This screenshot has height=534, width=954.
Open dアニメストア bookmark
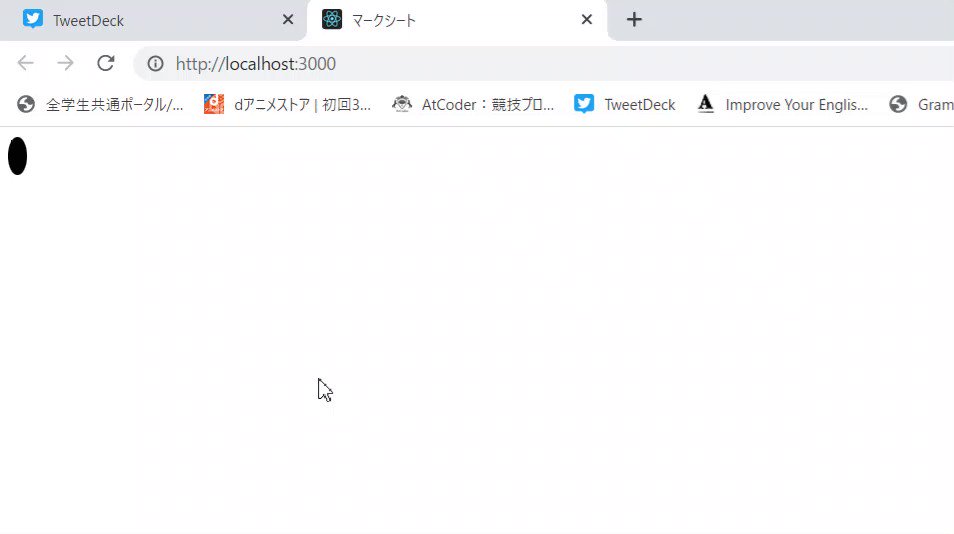(x=287, y=105)
